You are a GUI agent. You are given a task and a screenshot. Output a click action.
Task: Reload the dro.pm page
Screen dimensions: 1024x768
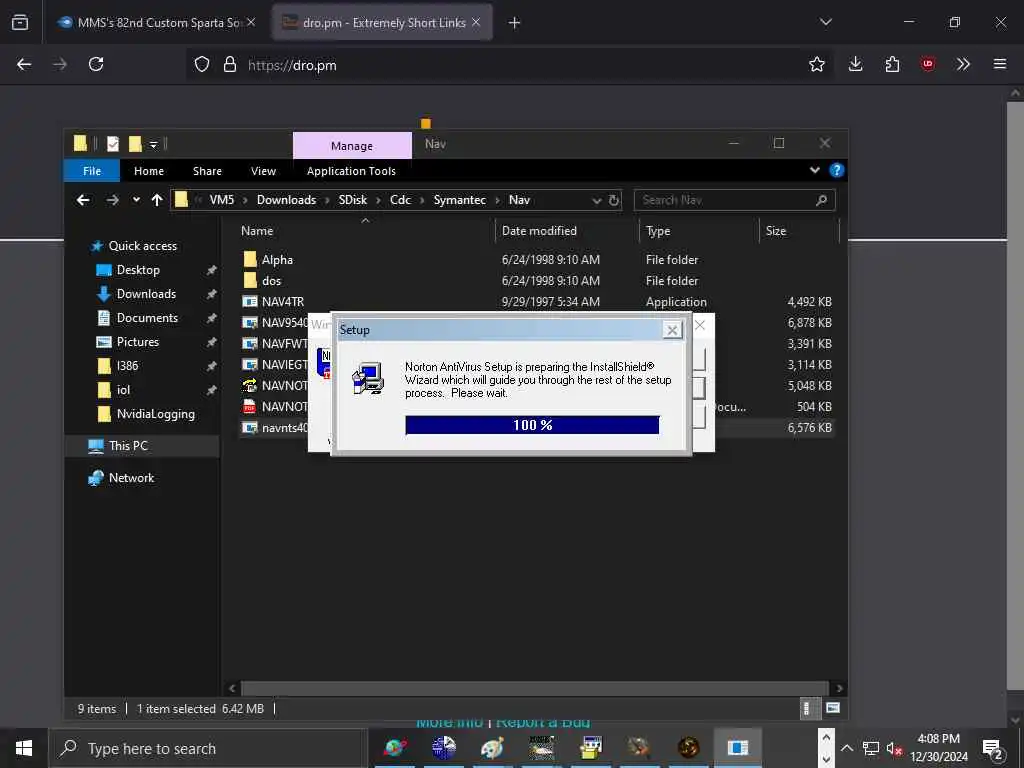pyautogui.click(x=96, y=64)
